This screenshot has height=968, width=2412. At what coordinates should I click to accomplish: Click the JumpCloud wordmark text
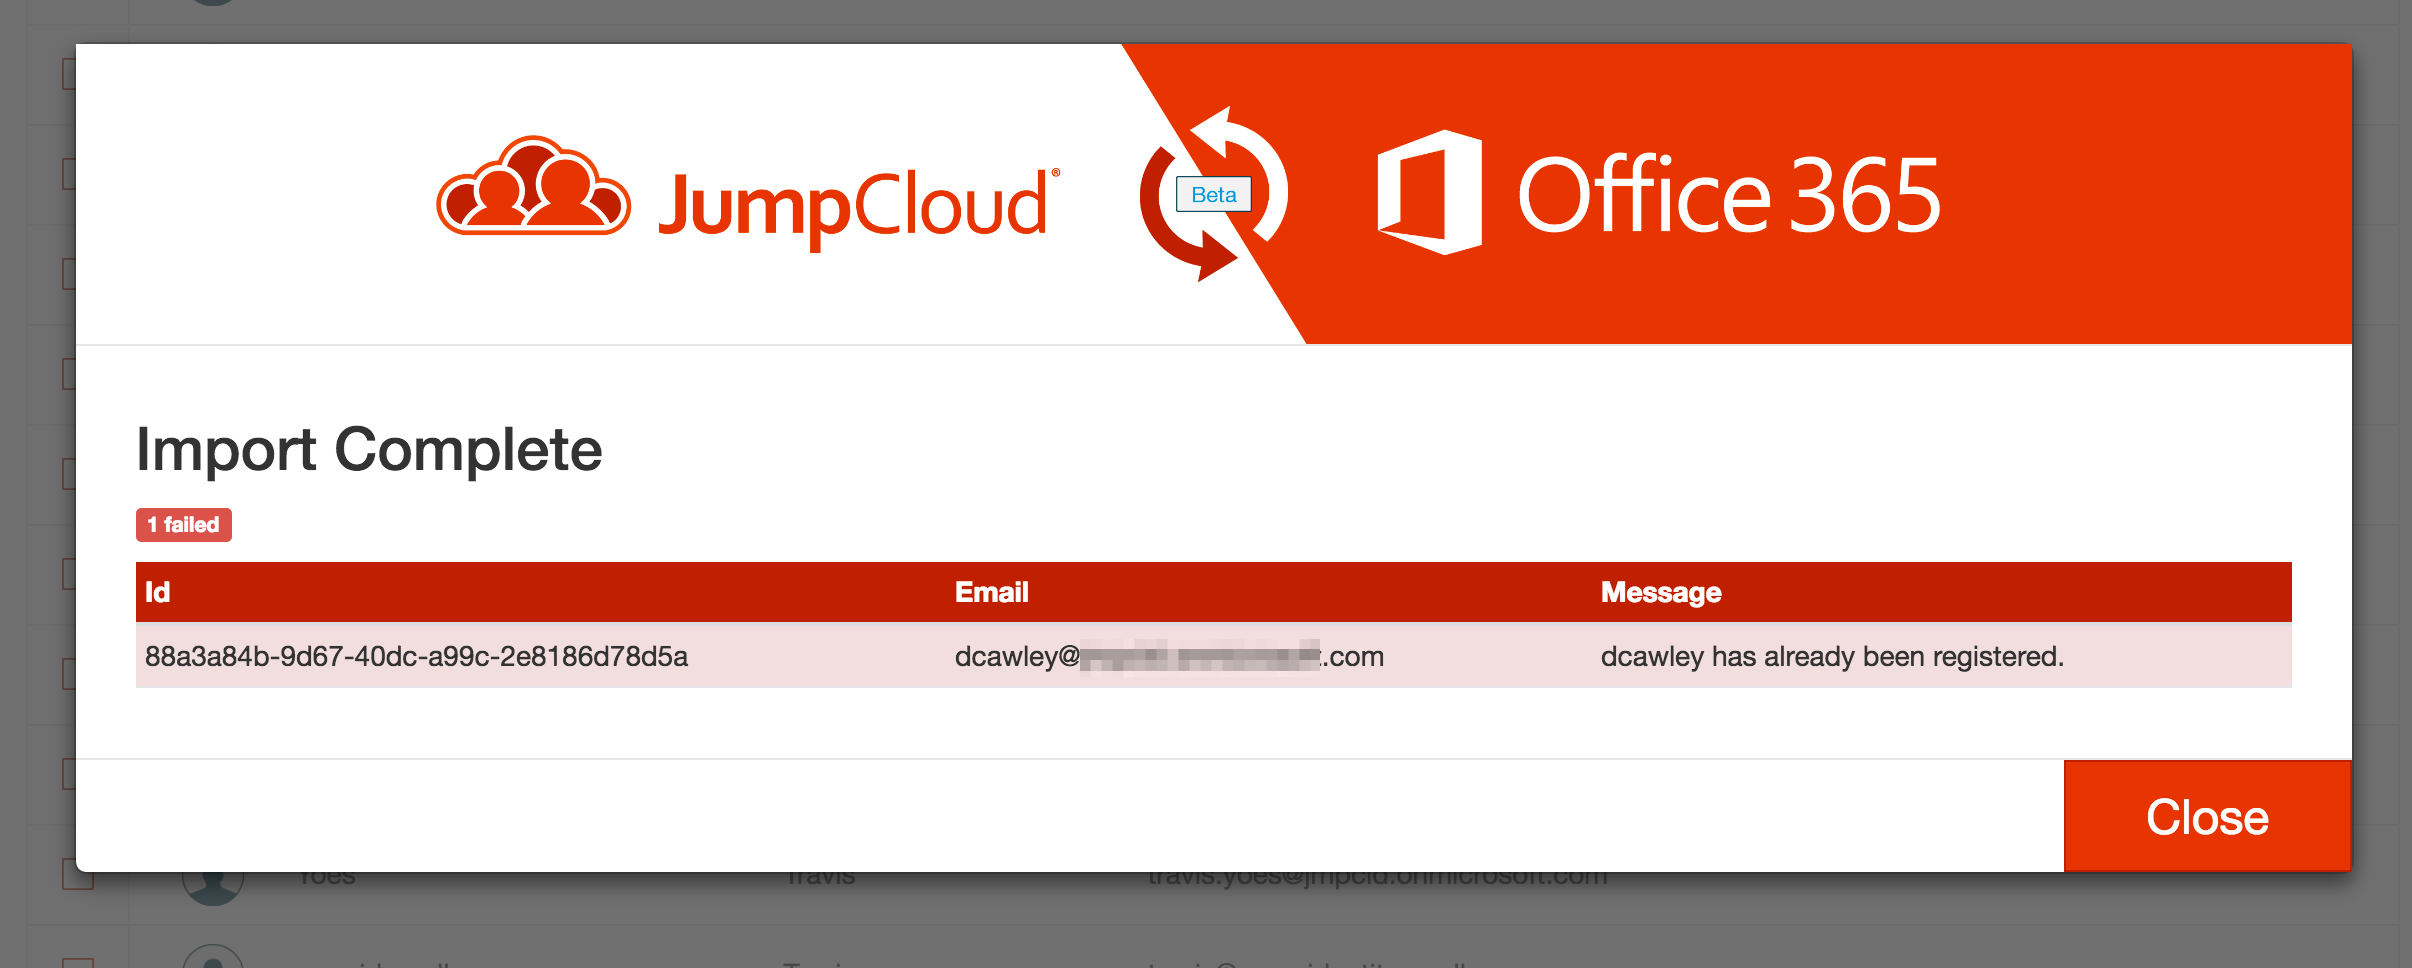pyautogui.click(x=853, y=205)
